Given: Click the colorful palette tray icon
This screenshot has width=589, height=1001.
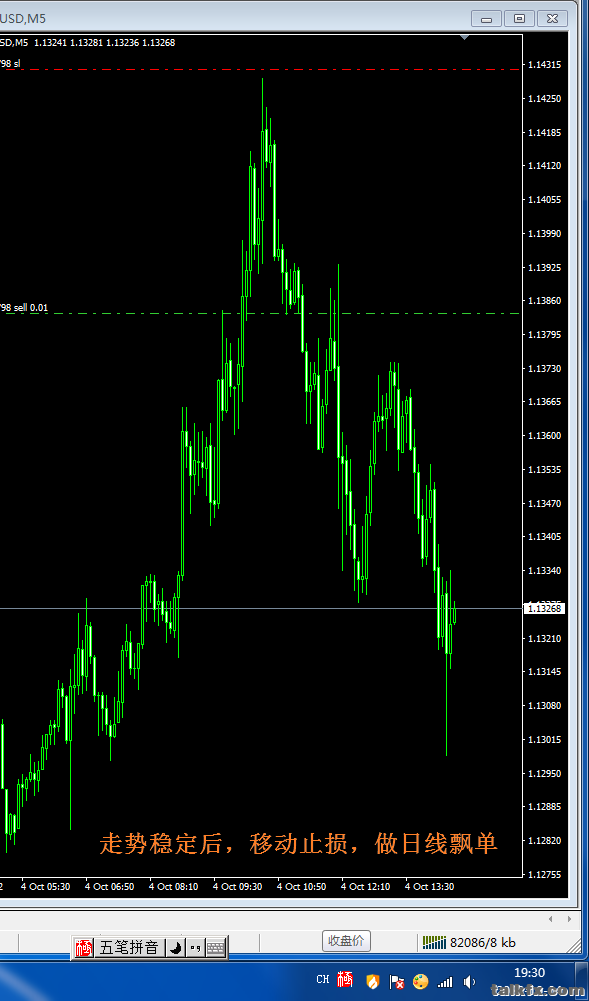Looking at the screenshot, I should tap(421, 981).
